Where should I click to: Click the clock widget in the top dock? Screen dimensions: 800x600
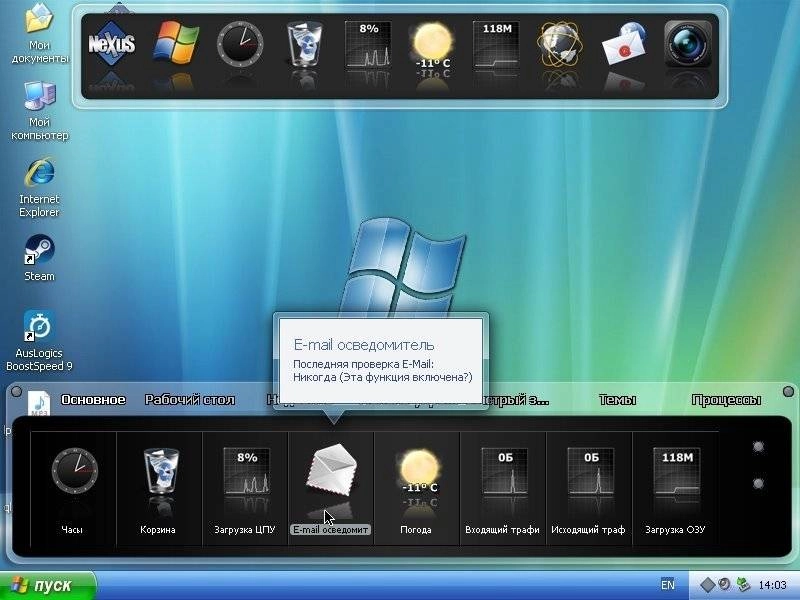(x=240, y=44)
